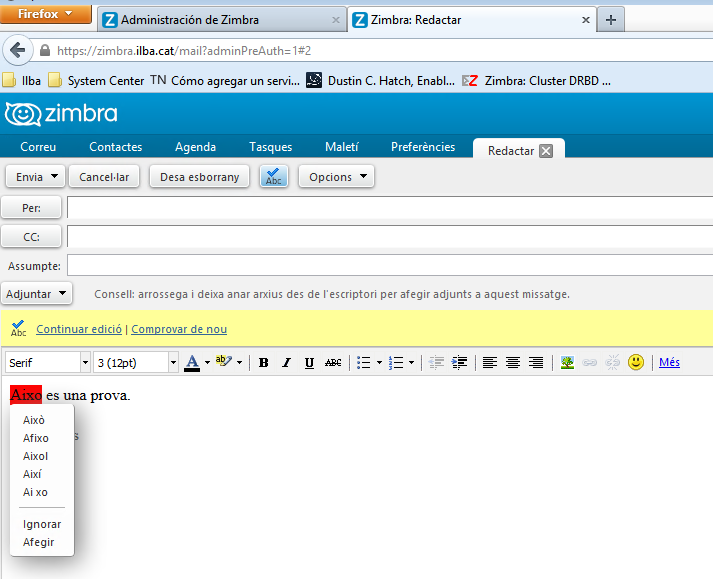Screen dimensions: 713x579
Task: Center align the text
Action: pos(513,363)
